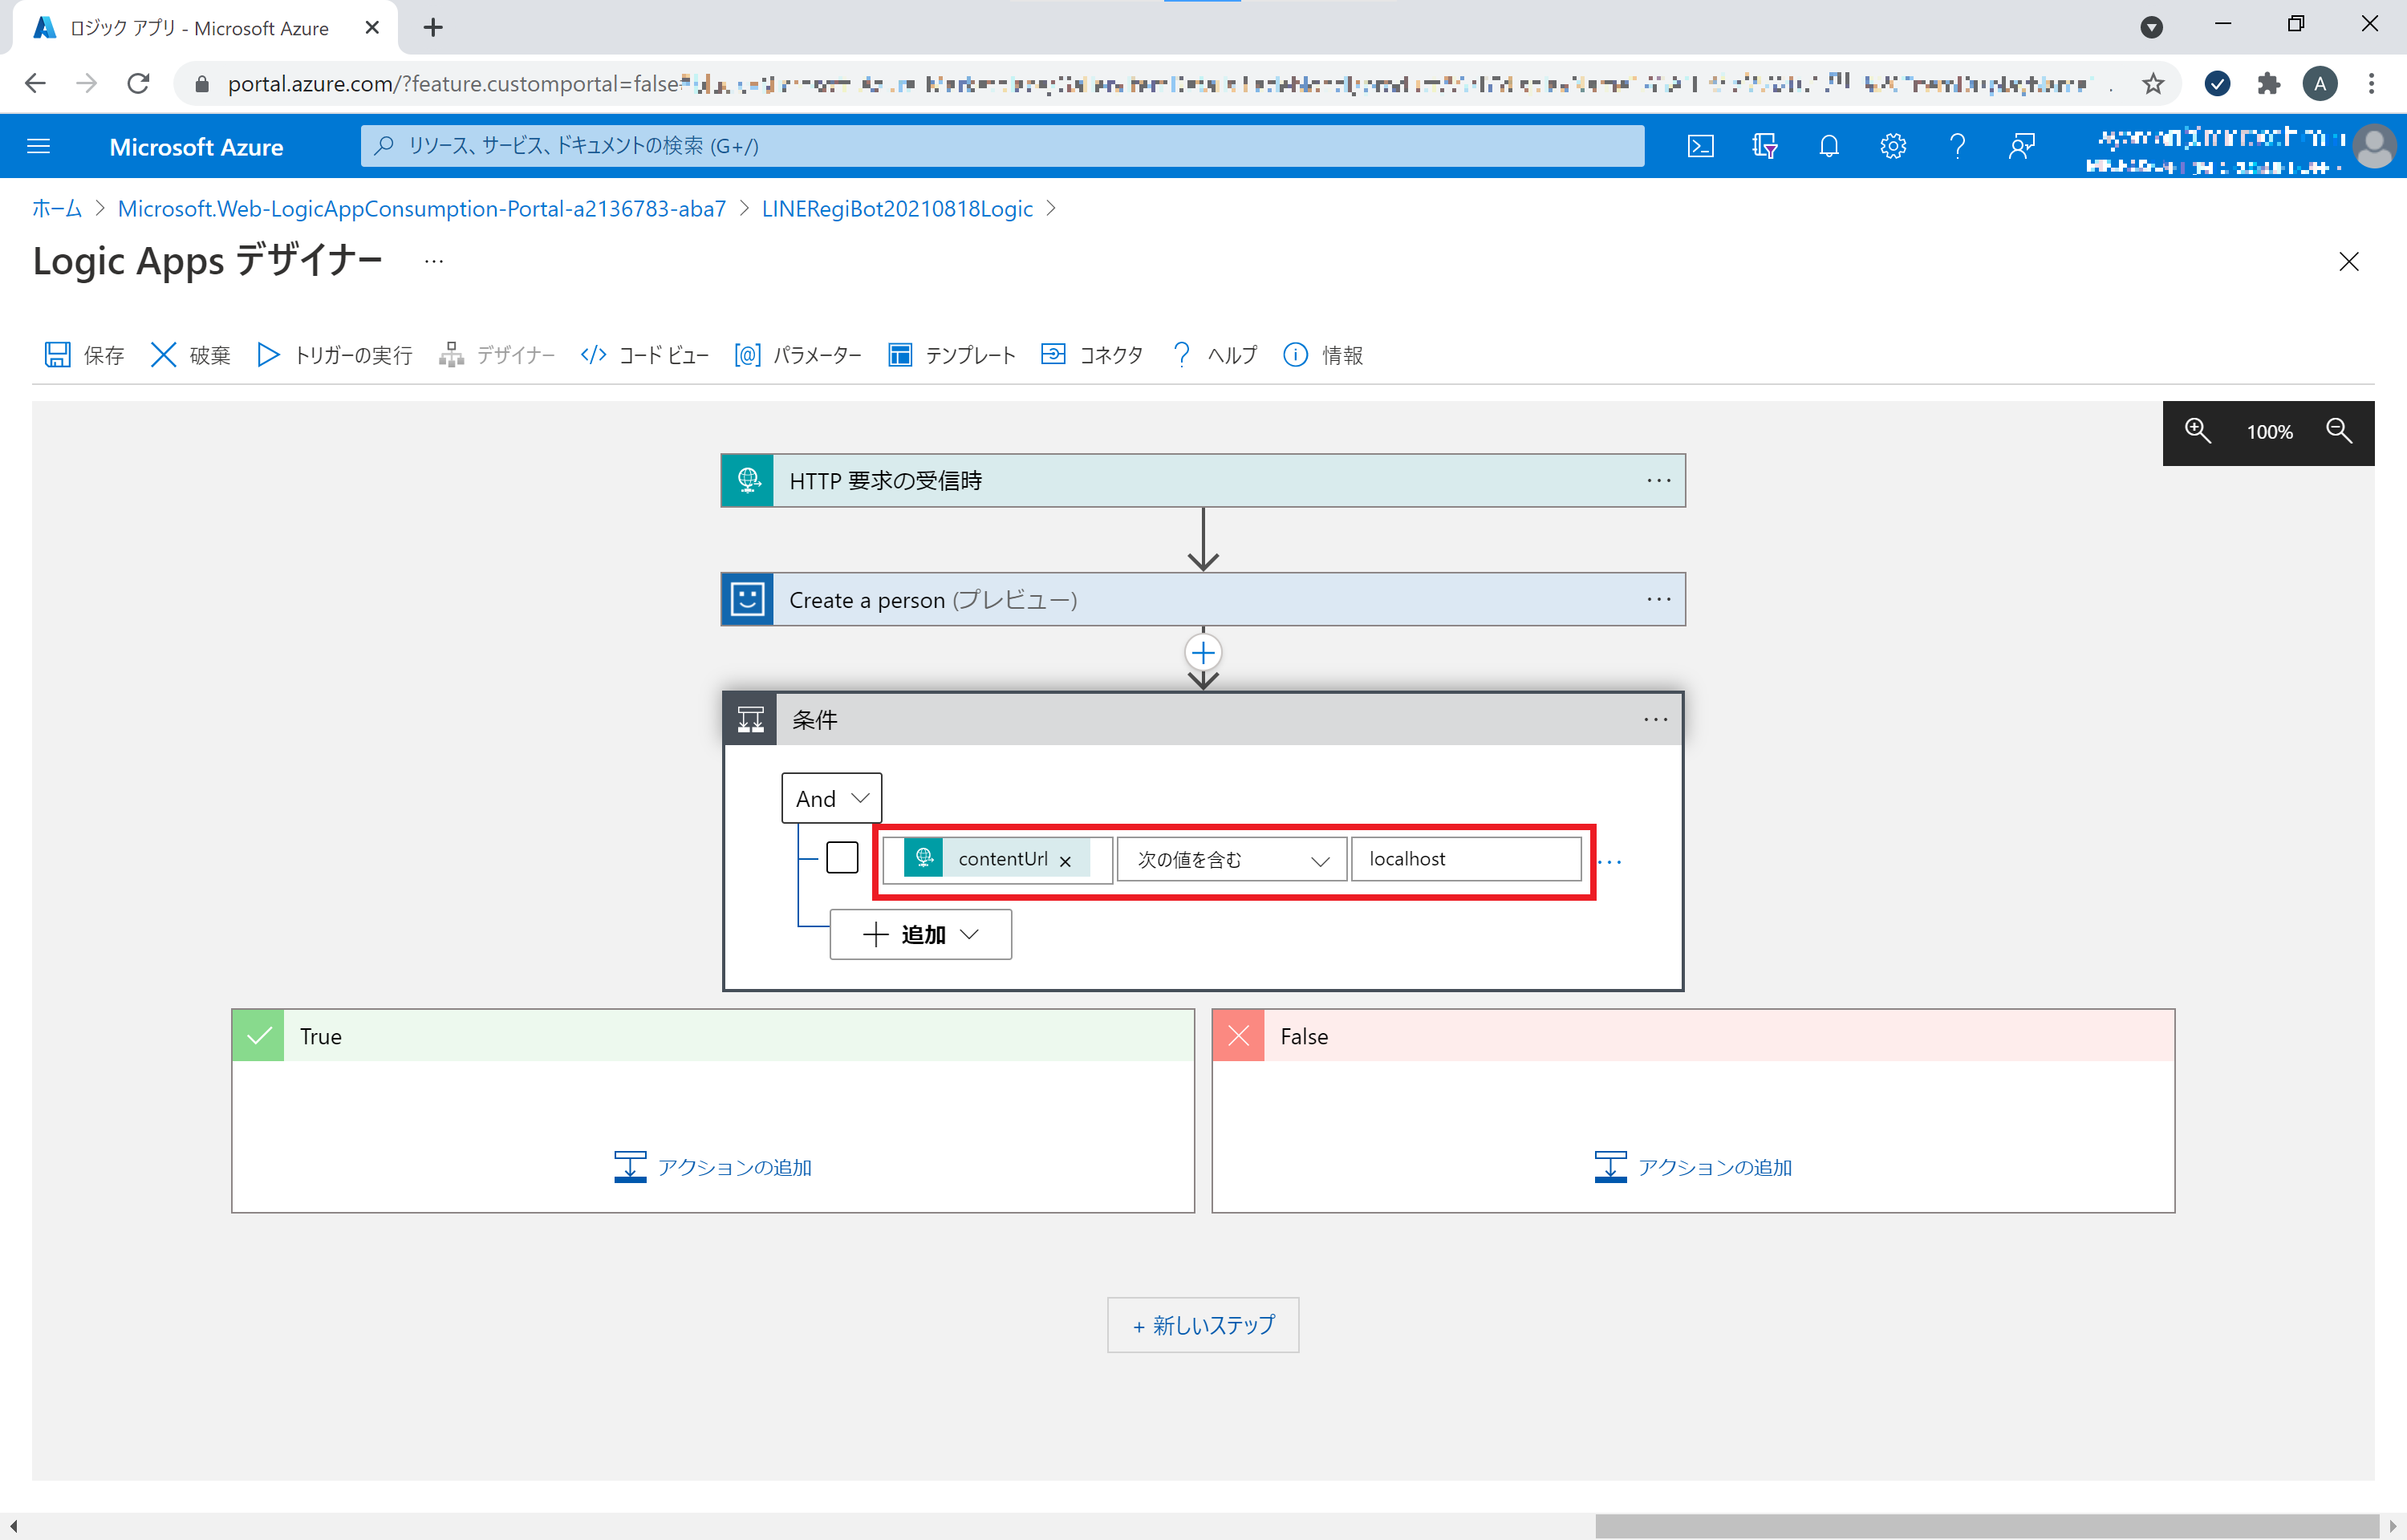Open Azure notifications bell
Viewport: 2407px width, 1540px height.
[x=1829, y=146]
